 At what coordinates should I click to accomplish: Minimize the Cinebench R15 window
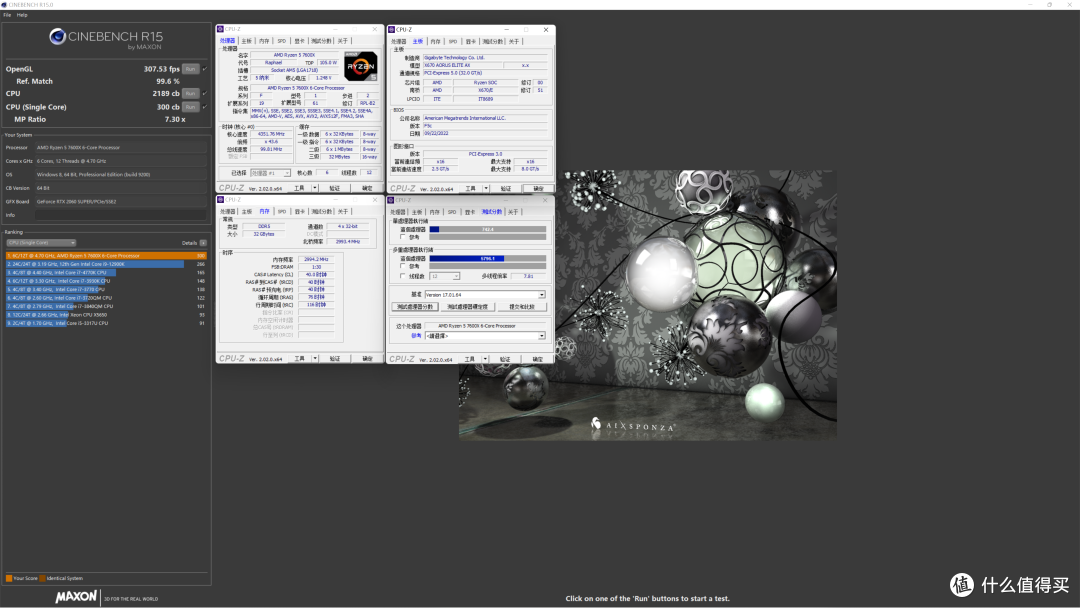point(1030,4)
